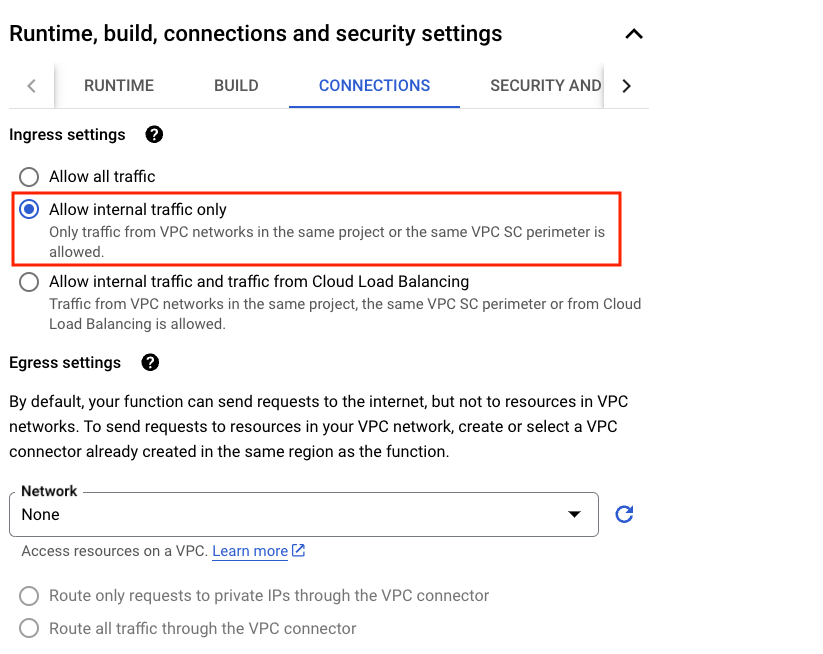Switch to the RUNTIME tab

tap(119, 86)
